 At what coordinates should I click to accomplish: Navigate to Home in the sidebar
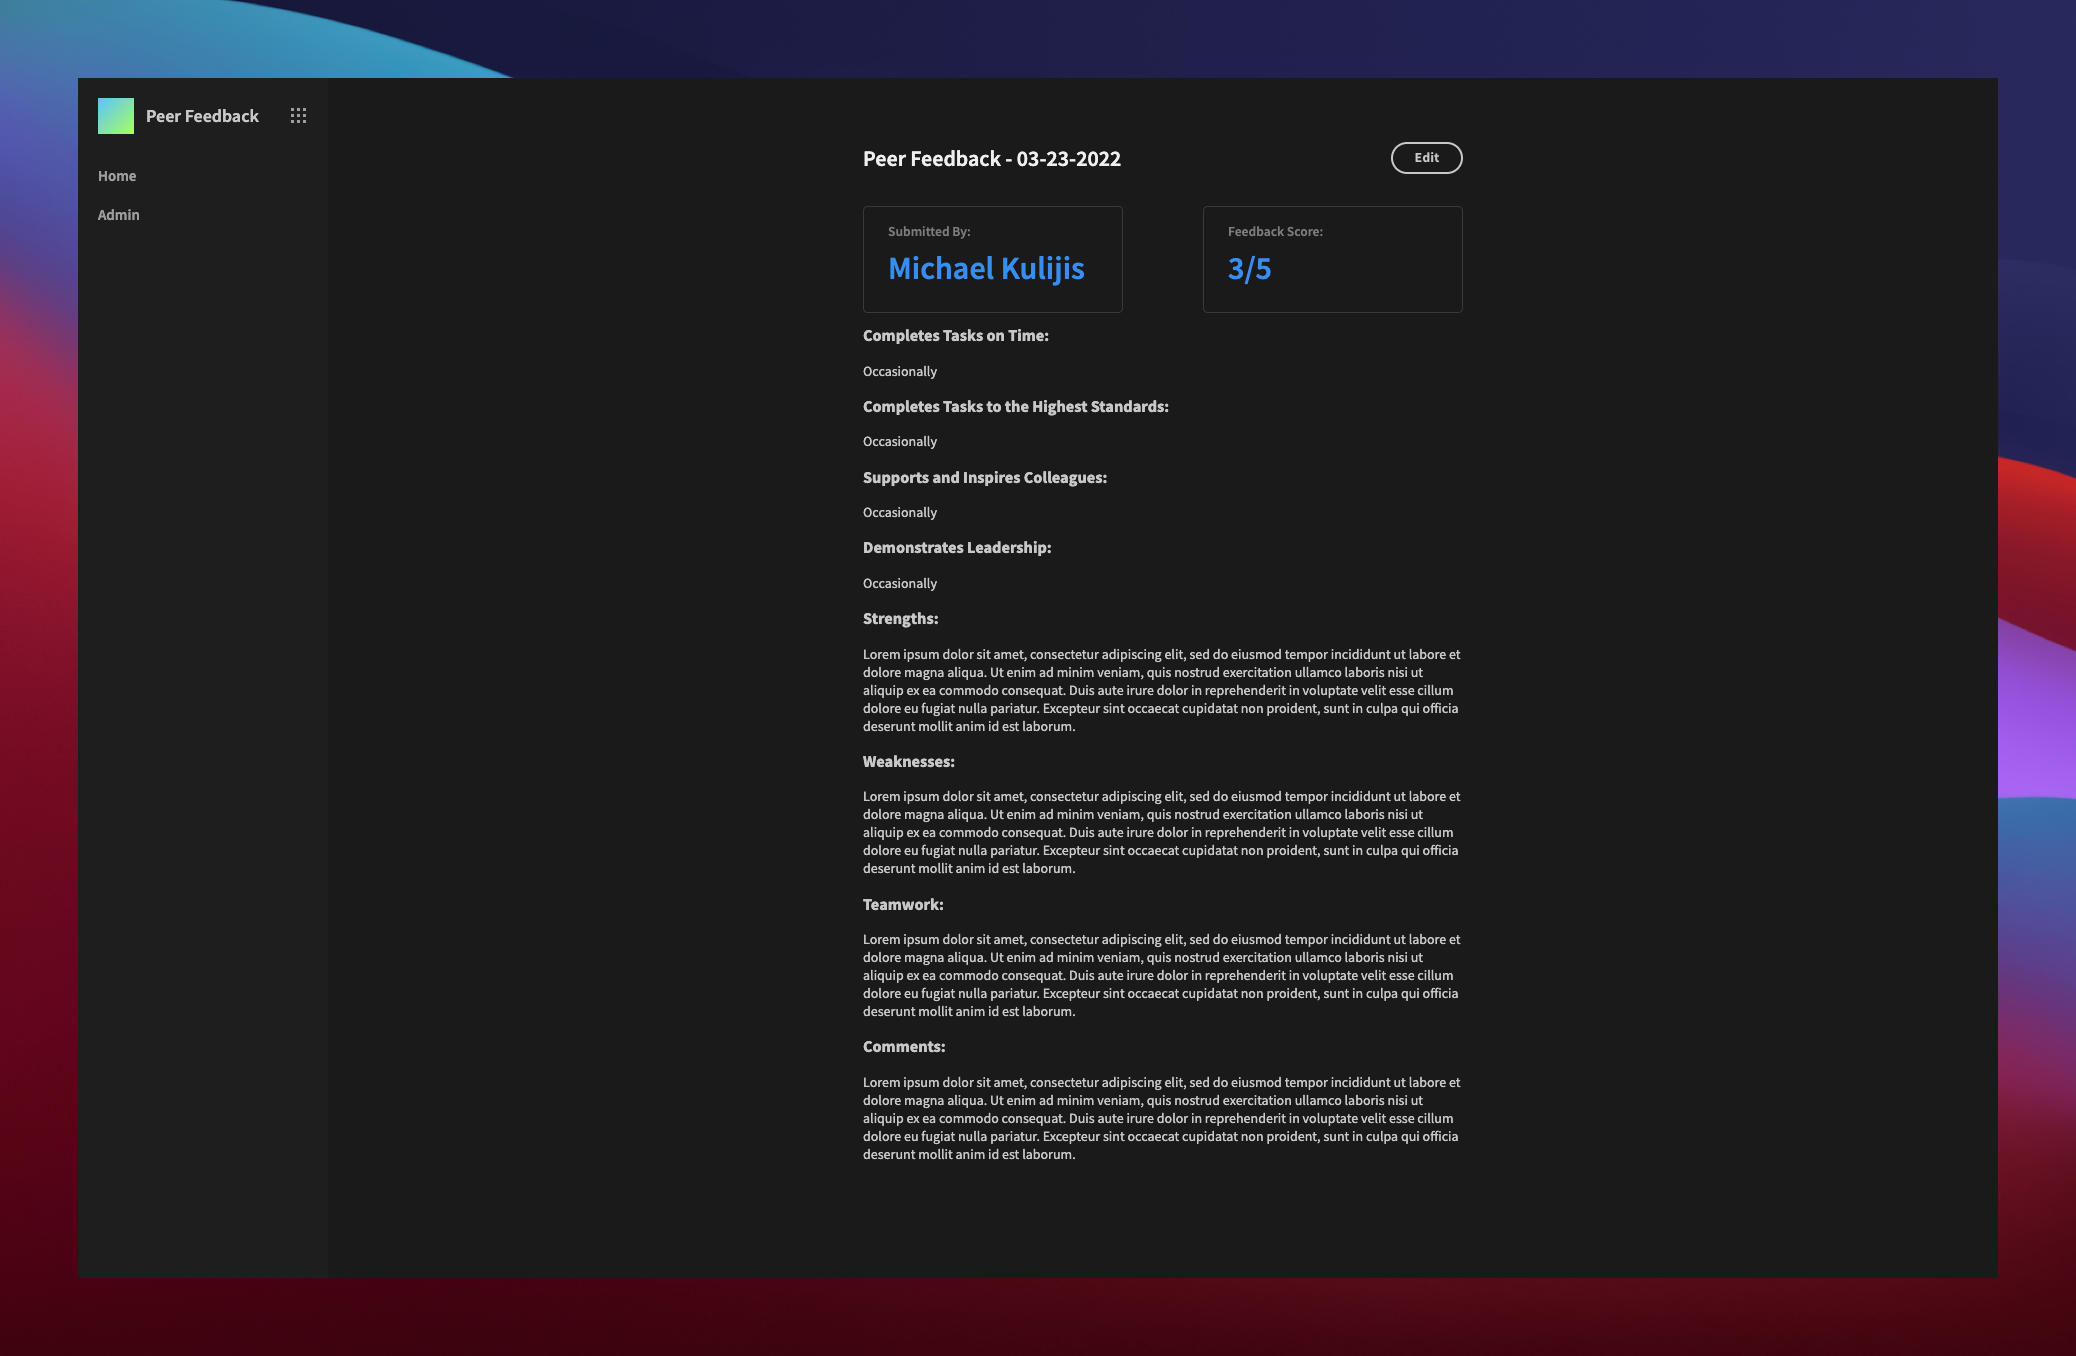117,175
